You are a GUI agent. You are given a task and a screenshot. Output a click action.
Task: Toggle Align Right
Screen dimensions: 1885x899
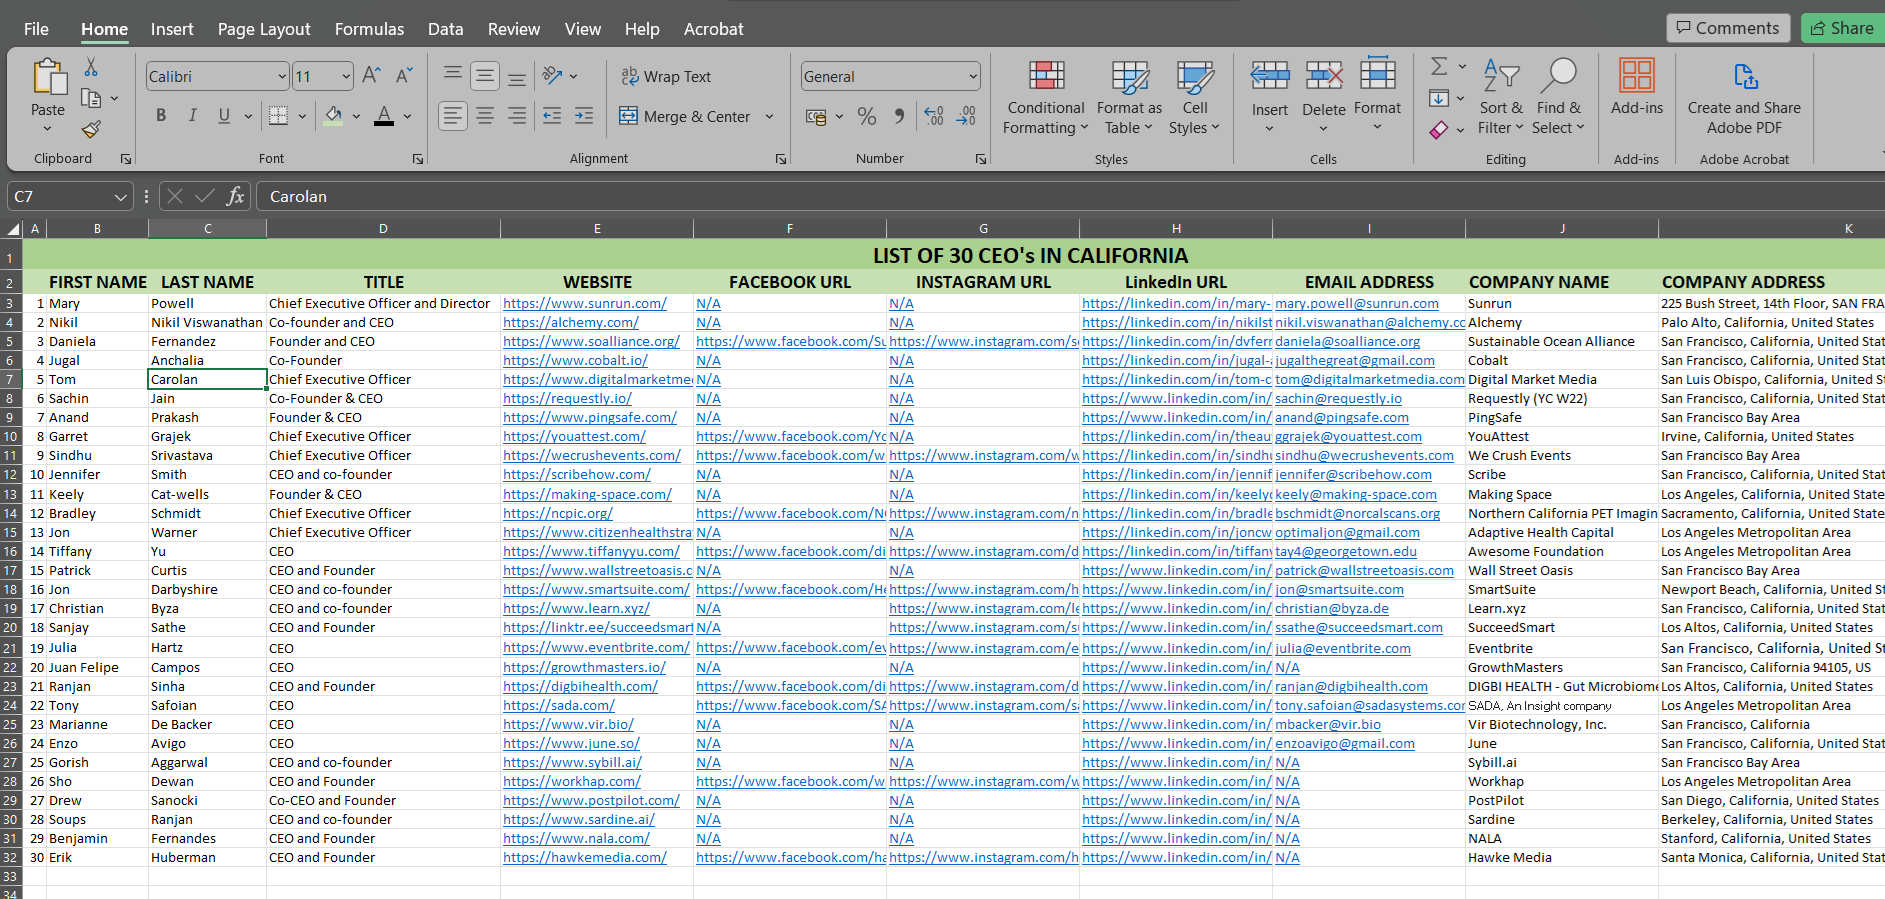click(x=516, y=116)
